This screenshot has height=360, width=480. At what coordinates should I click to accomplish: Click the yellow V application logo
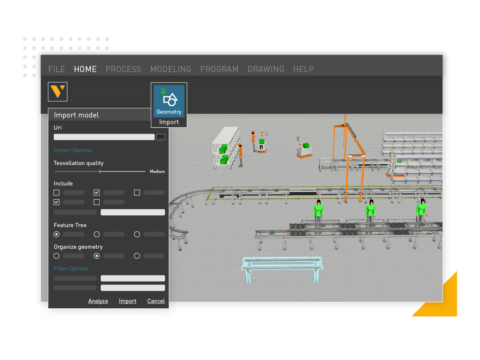[58, 92]
